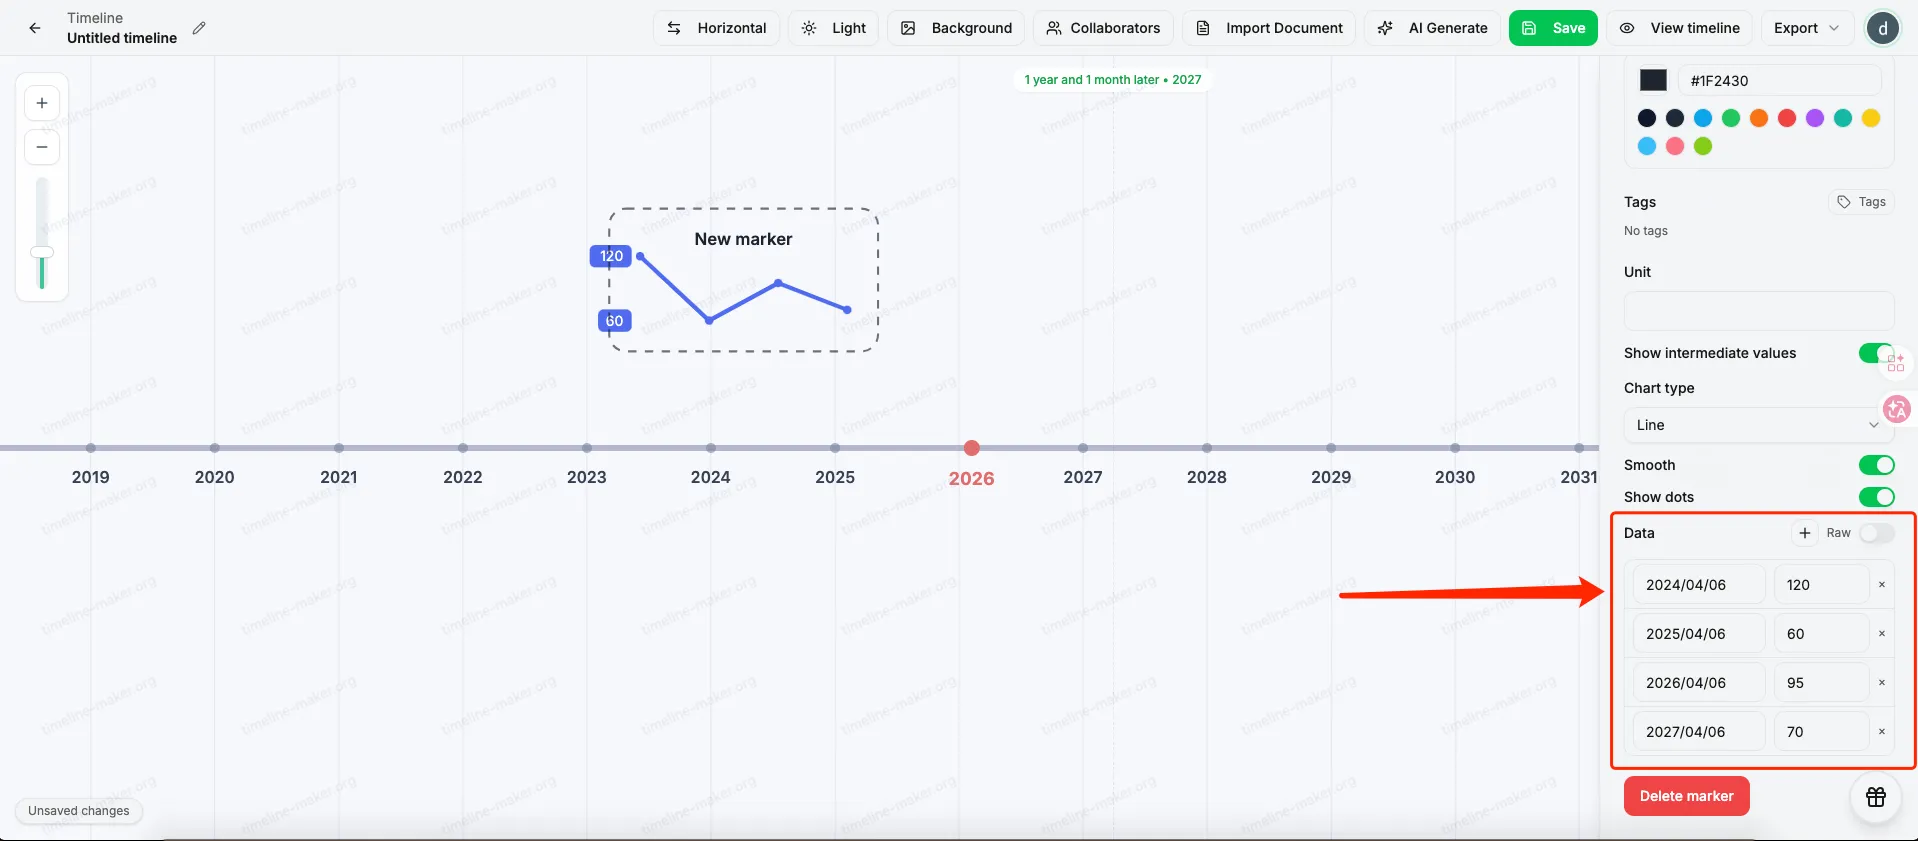1918x841 pixels.
Task: Toggle the Raw data switch
Action: click(x=1876, y=533)
